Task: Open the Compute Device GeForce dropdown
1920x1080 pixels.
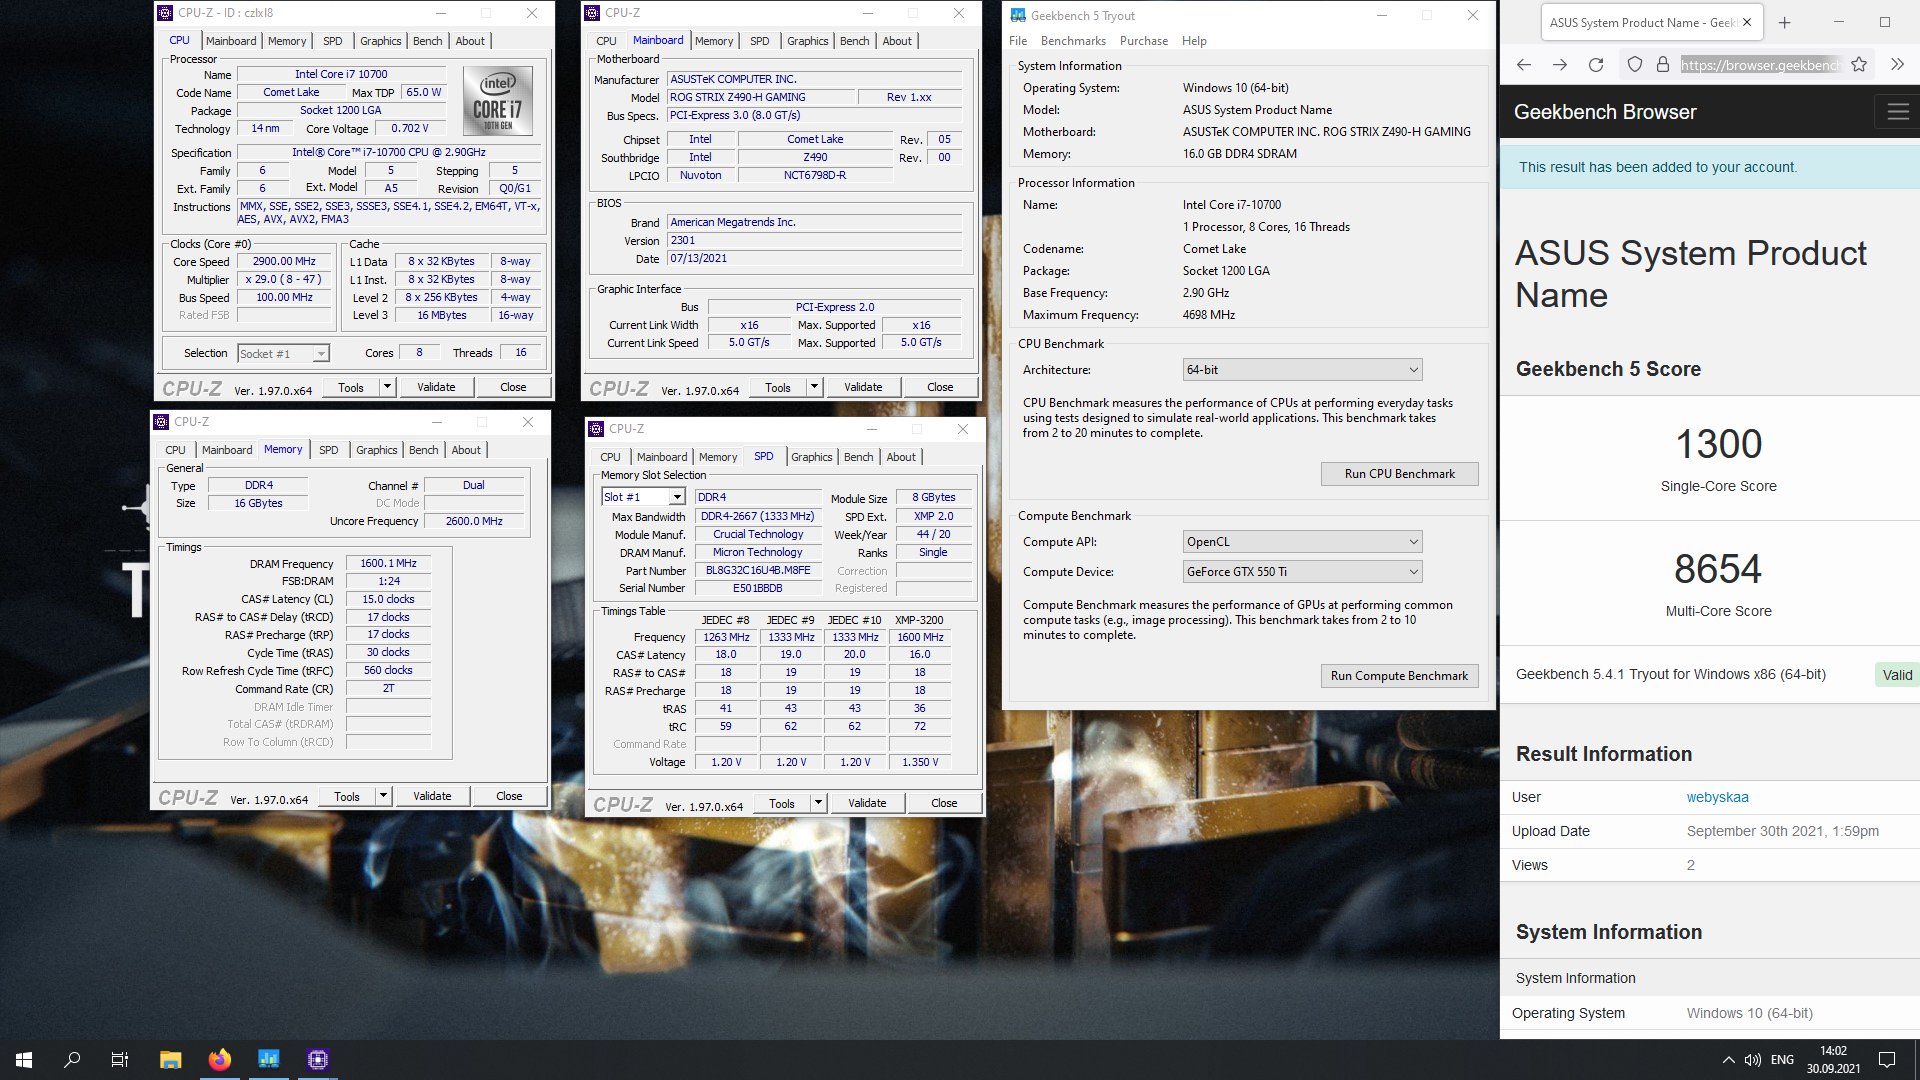Action: tap(1302, 572)
